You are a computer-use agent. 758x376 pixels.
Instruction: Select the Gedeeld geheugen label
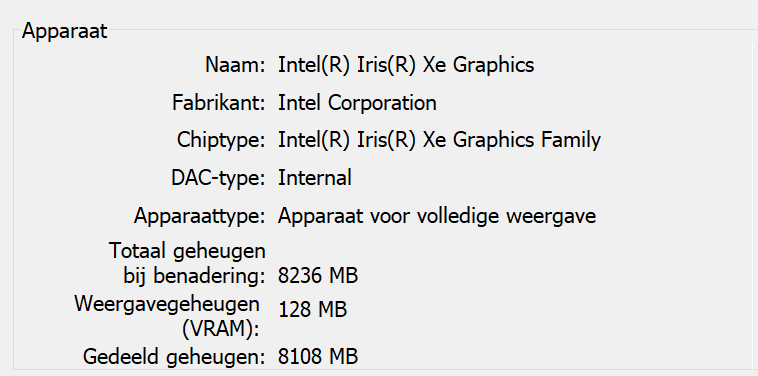[x=174, y=357]
